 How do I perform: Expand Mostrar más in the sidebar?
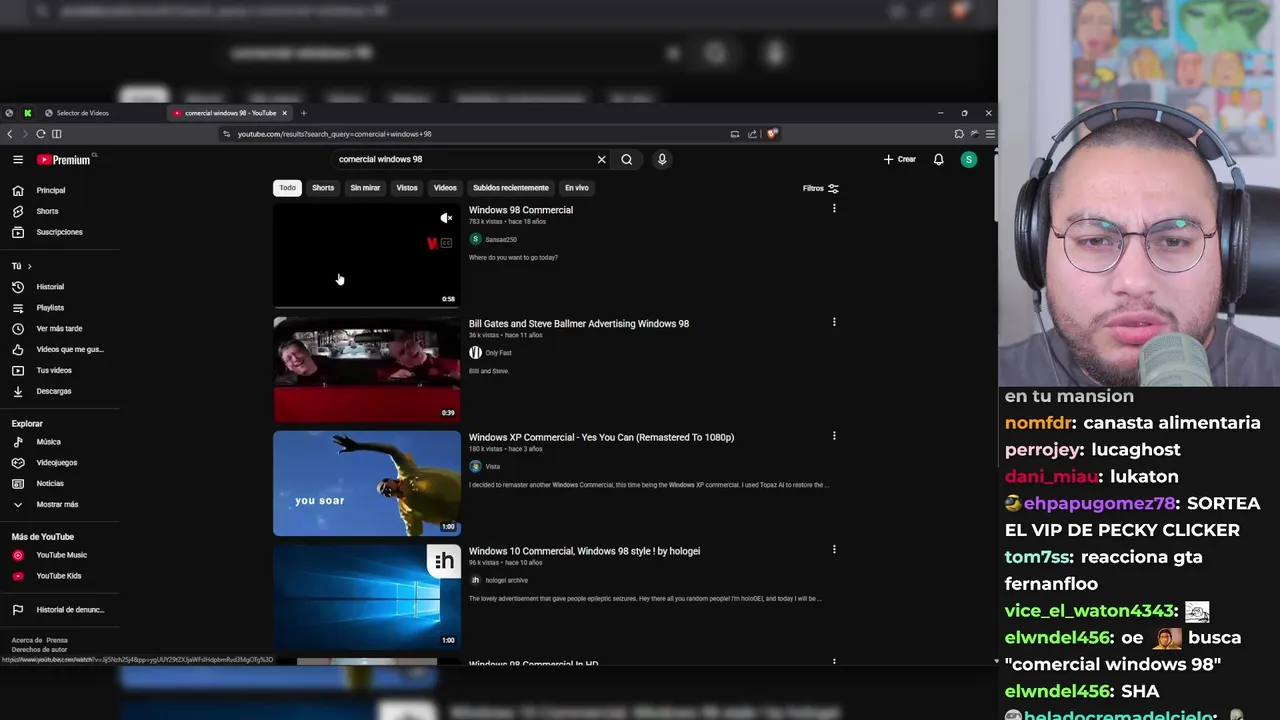[58, 505]
